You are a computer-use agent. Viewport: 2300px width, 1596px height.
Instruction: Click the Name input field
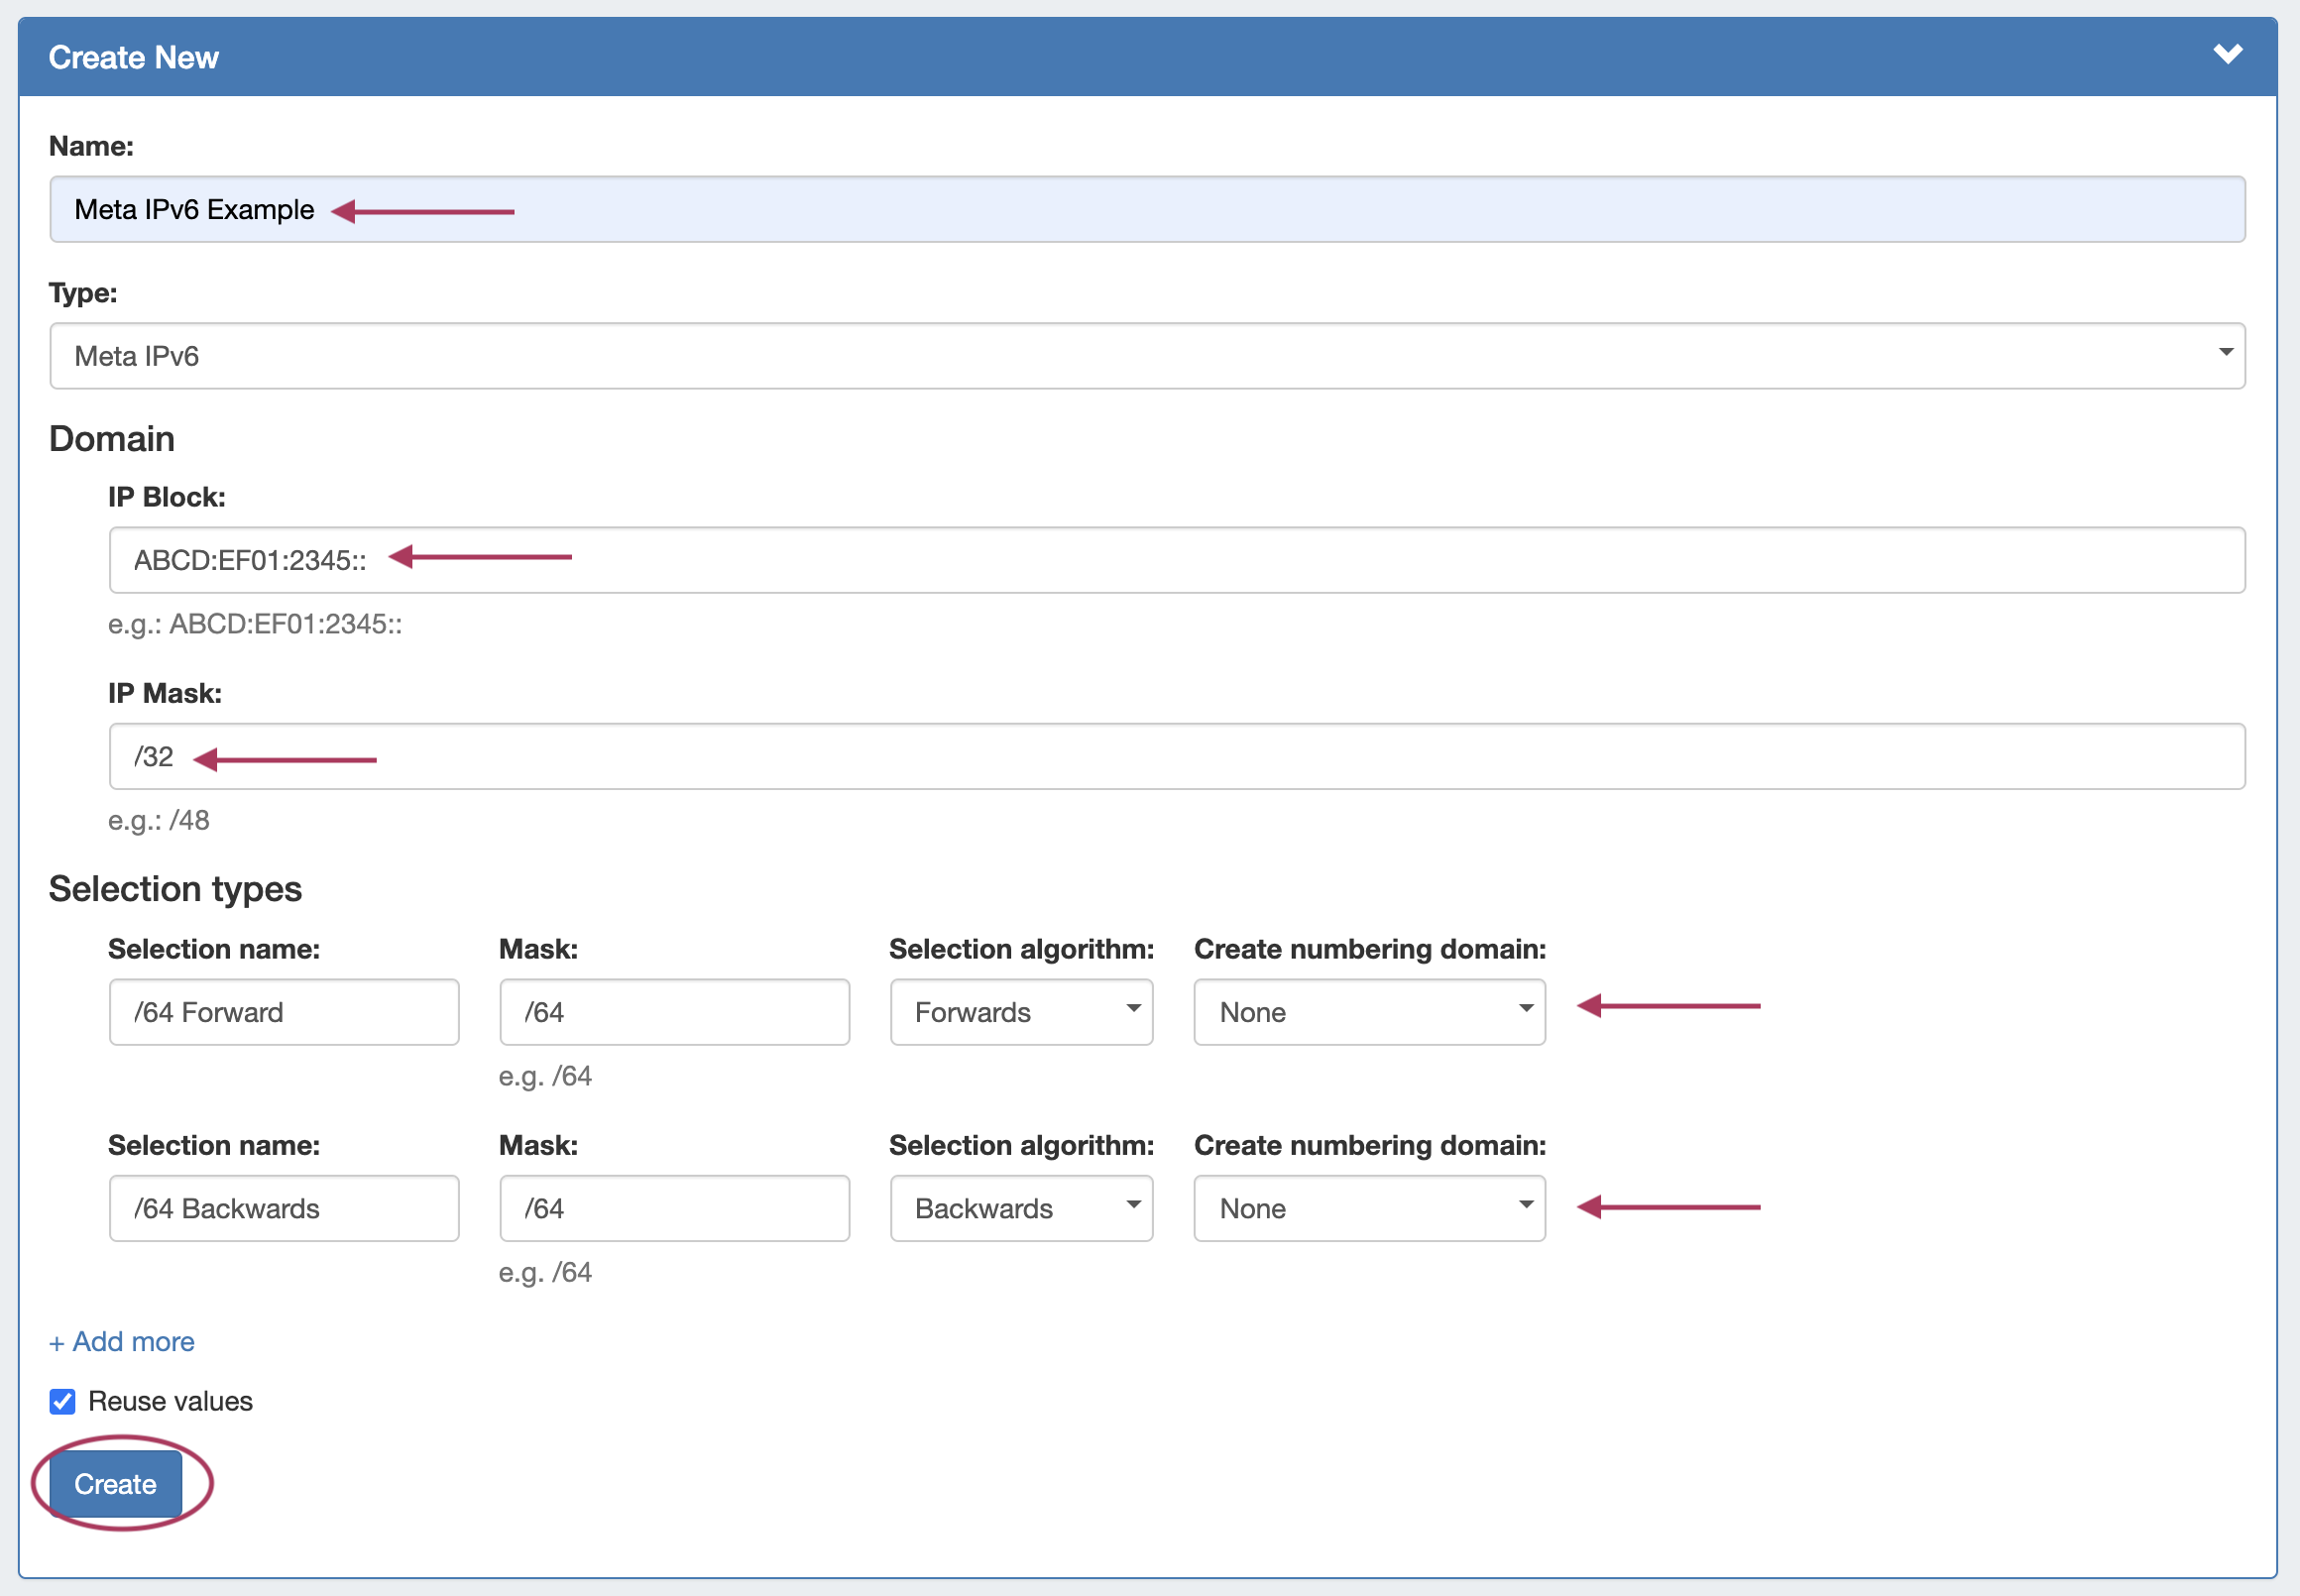click(1146, 209)
